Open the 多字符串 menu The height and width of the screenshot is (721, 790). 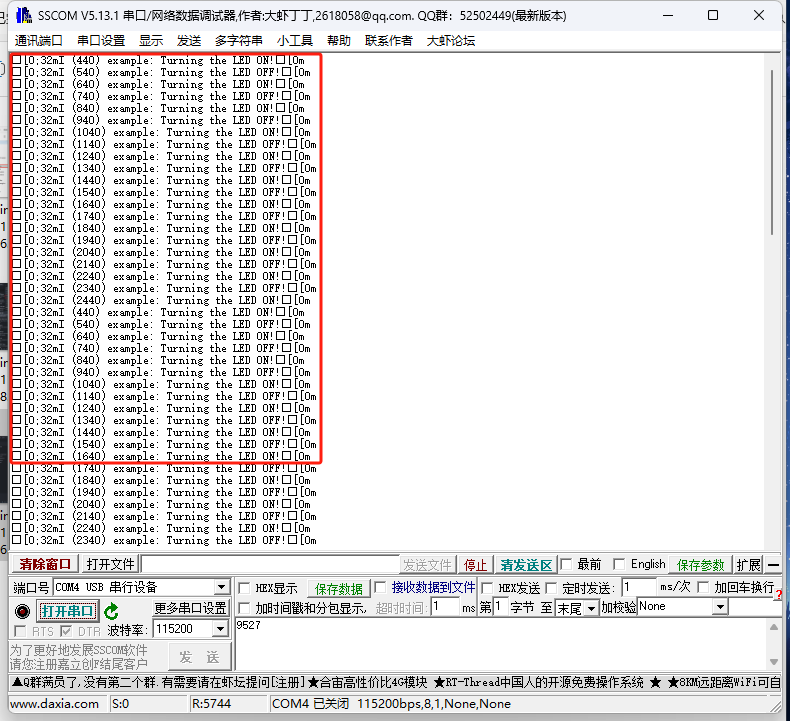pyautogui.click(x=238, y=40)
